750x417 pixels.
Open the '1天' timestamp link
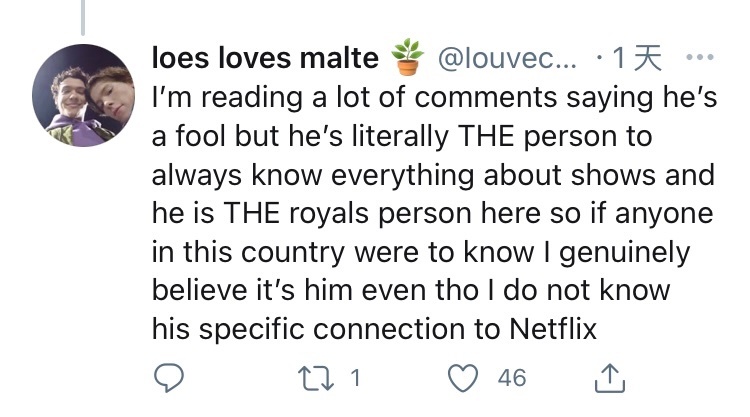click(x=637, y=58)
